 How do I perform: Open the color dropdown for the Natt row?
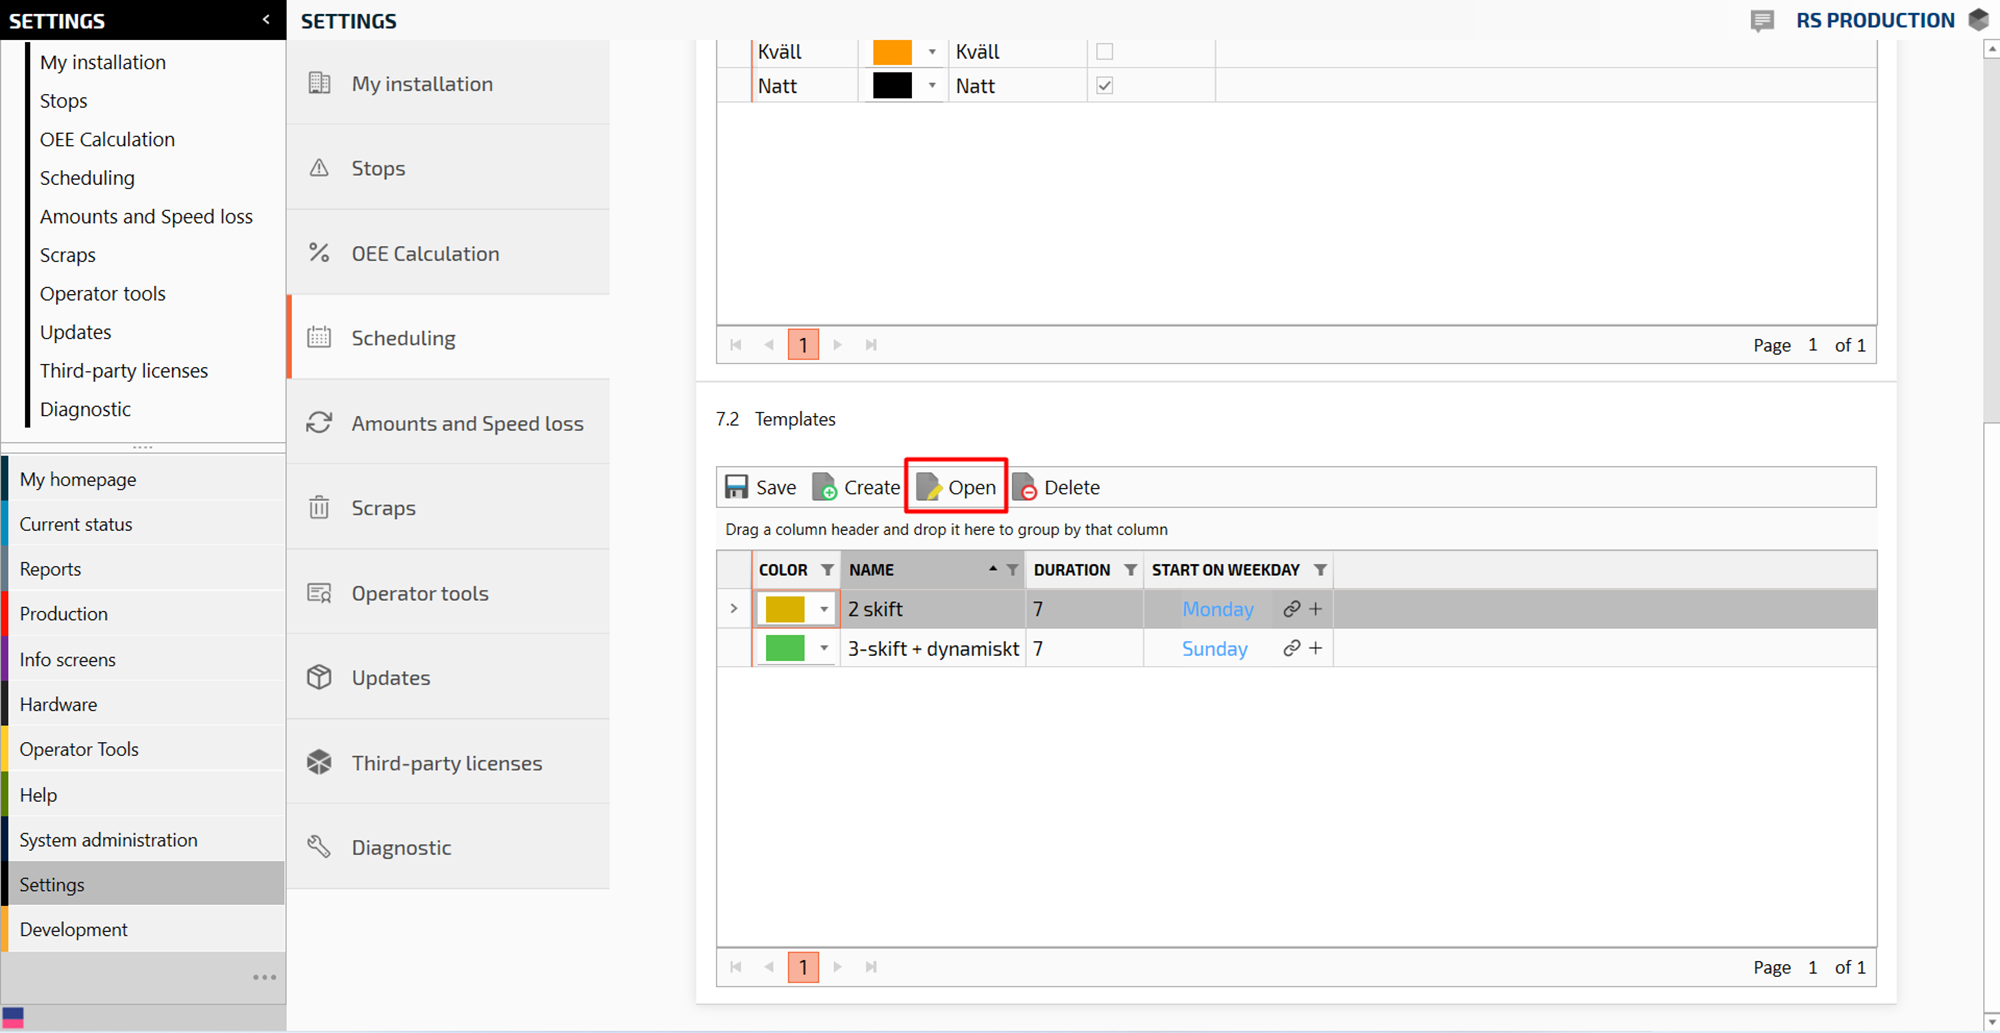tap(932, 86)
